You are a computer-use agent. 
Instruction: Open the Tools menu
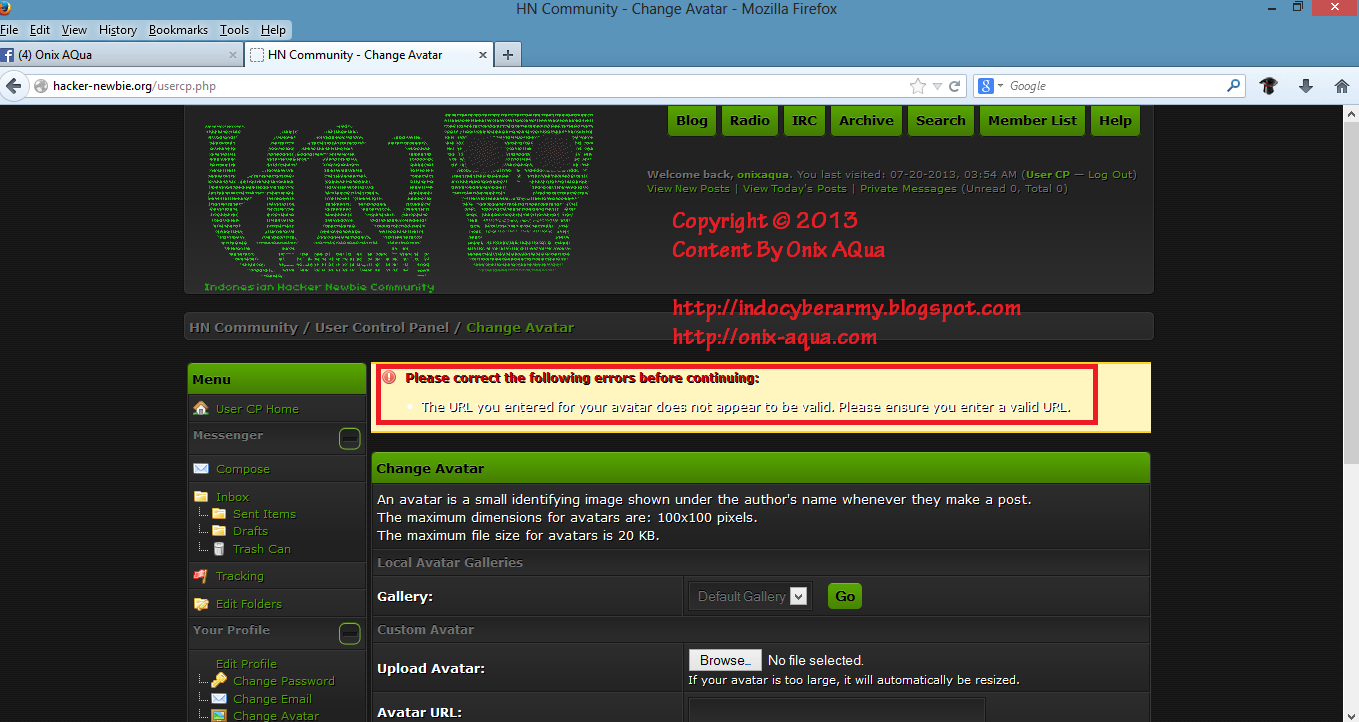tap(235, 30)
